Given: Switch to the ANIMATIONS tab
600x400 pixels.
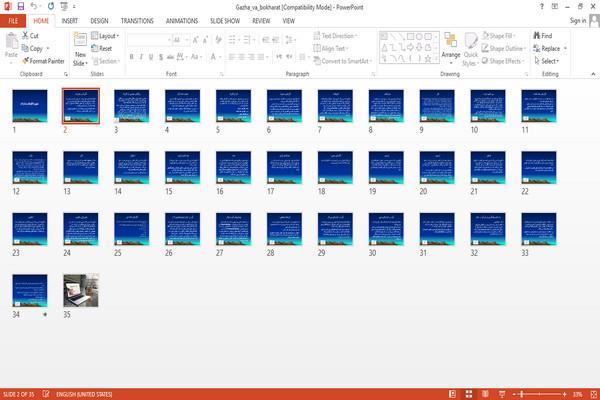Looking at the screenshot, I should 182,21.
